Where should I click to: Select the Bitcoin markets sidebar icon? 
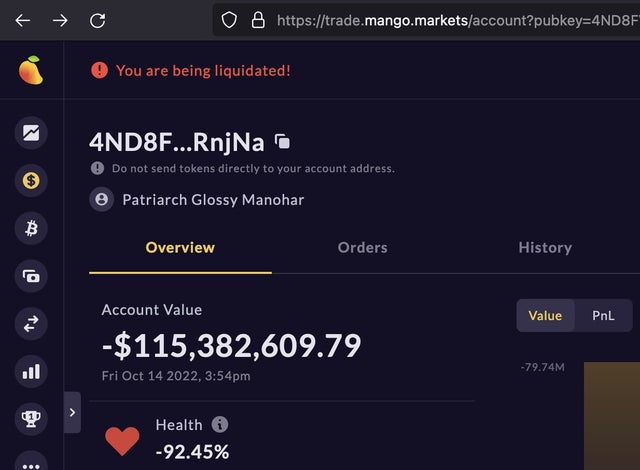32,229
